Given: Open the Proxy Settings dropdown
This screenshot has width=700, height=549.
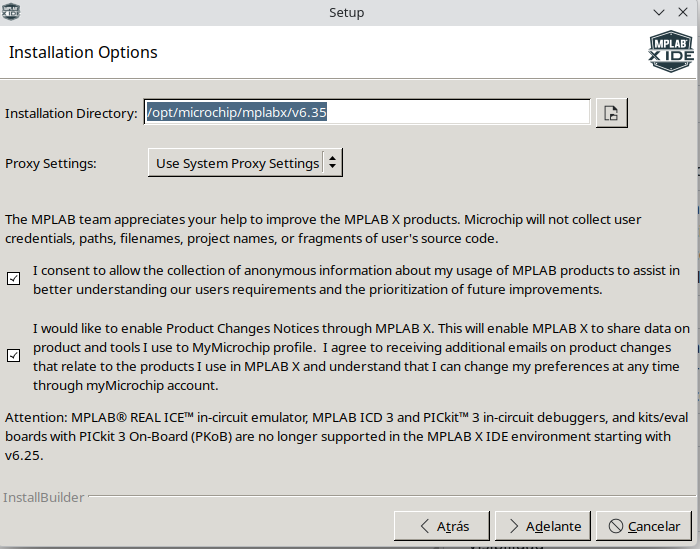Looking at the screenshot, I should point(245,163).
